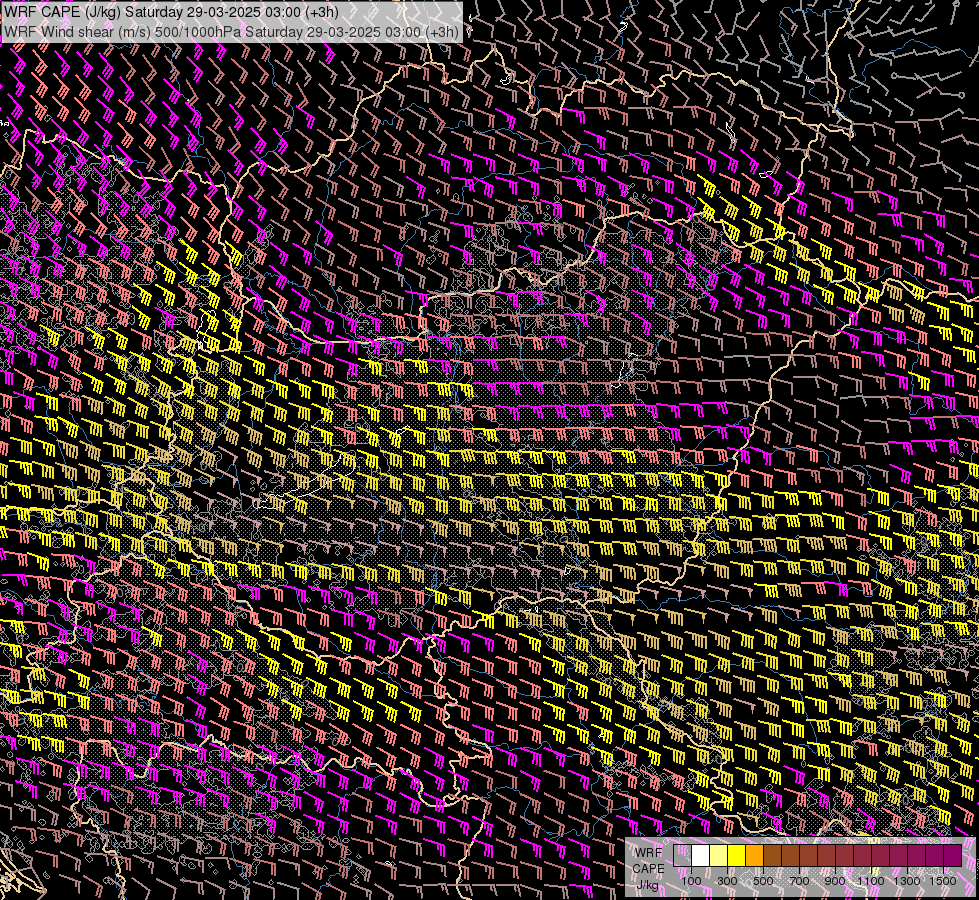Click the bright yellow CAPE legend swatch

[x=737, y=855]
